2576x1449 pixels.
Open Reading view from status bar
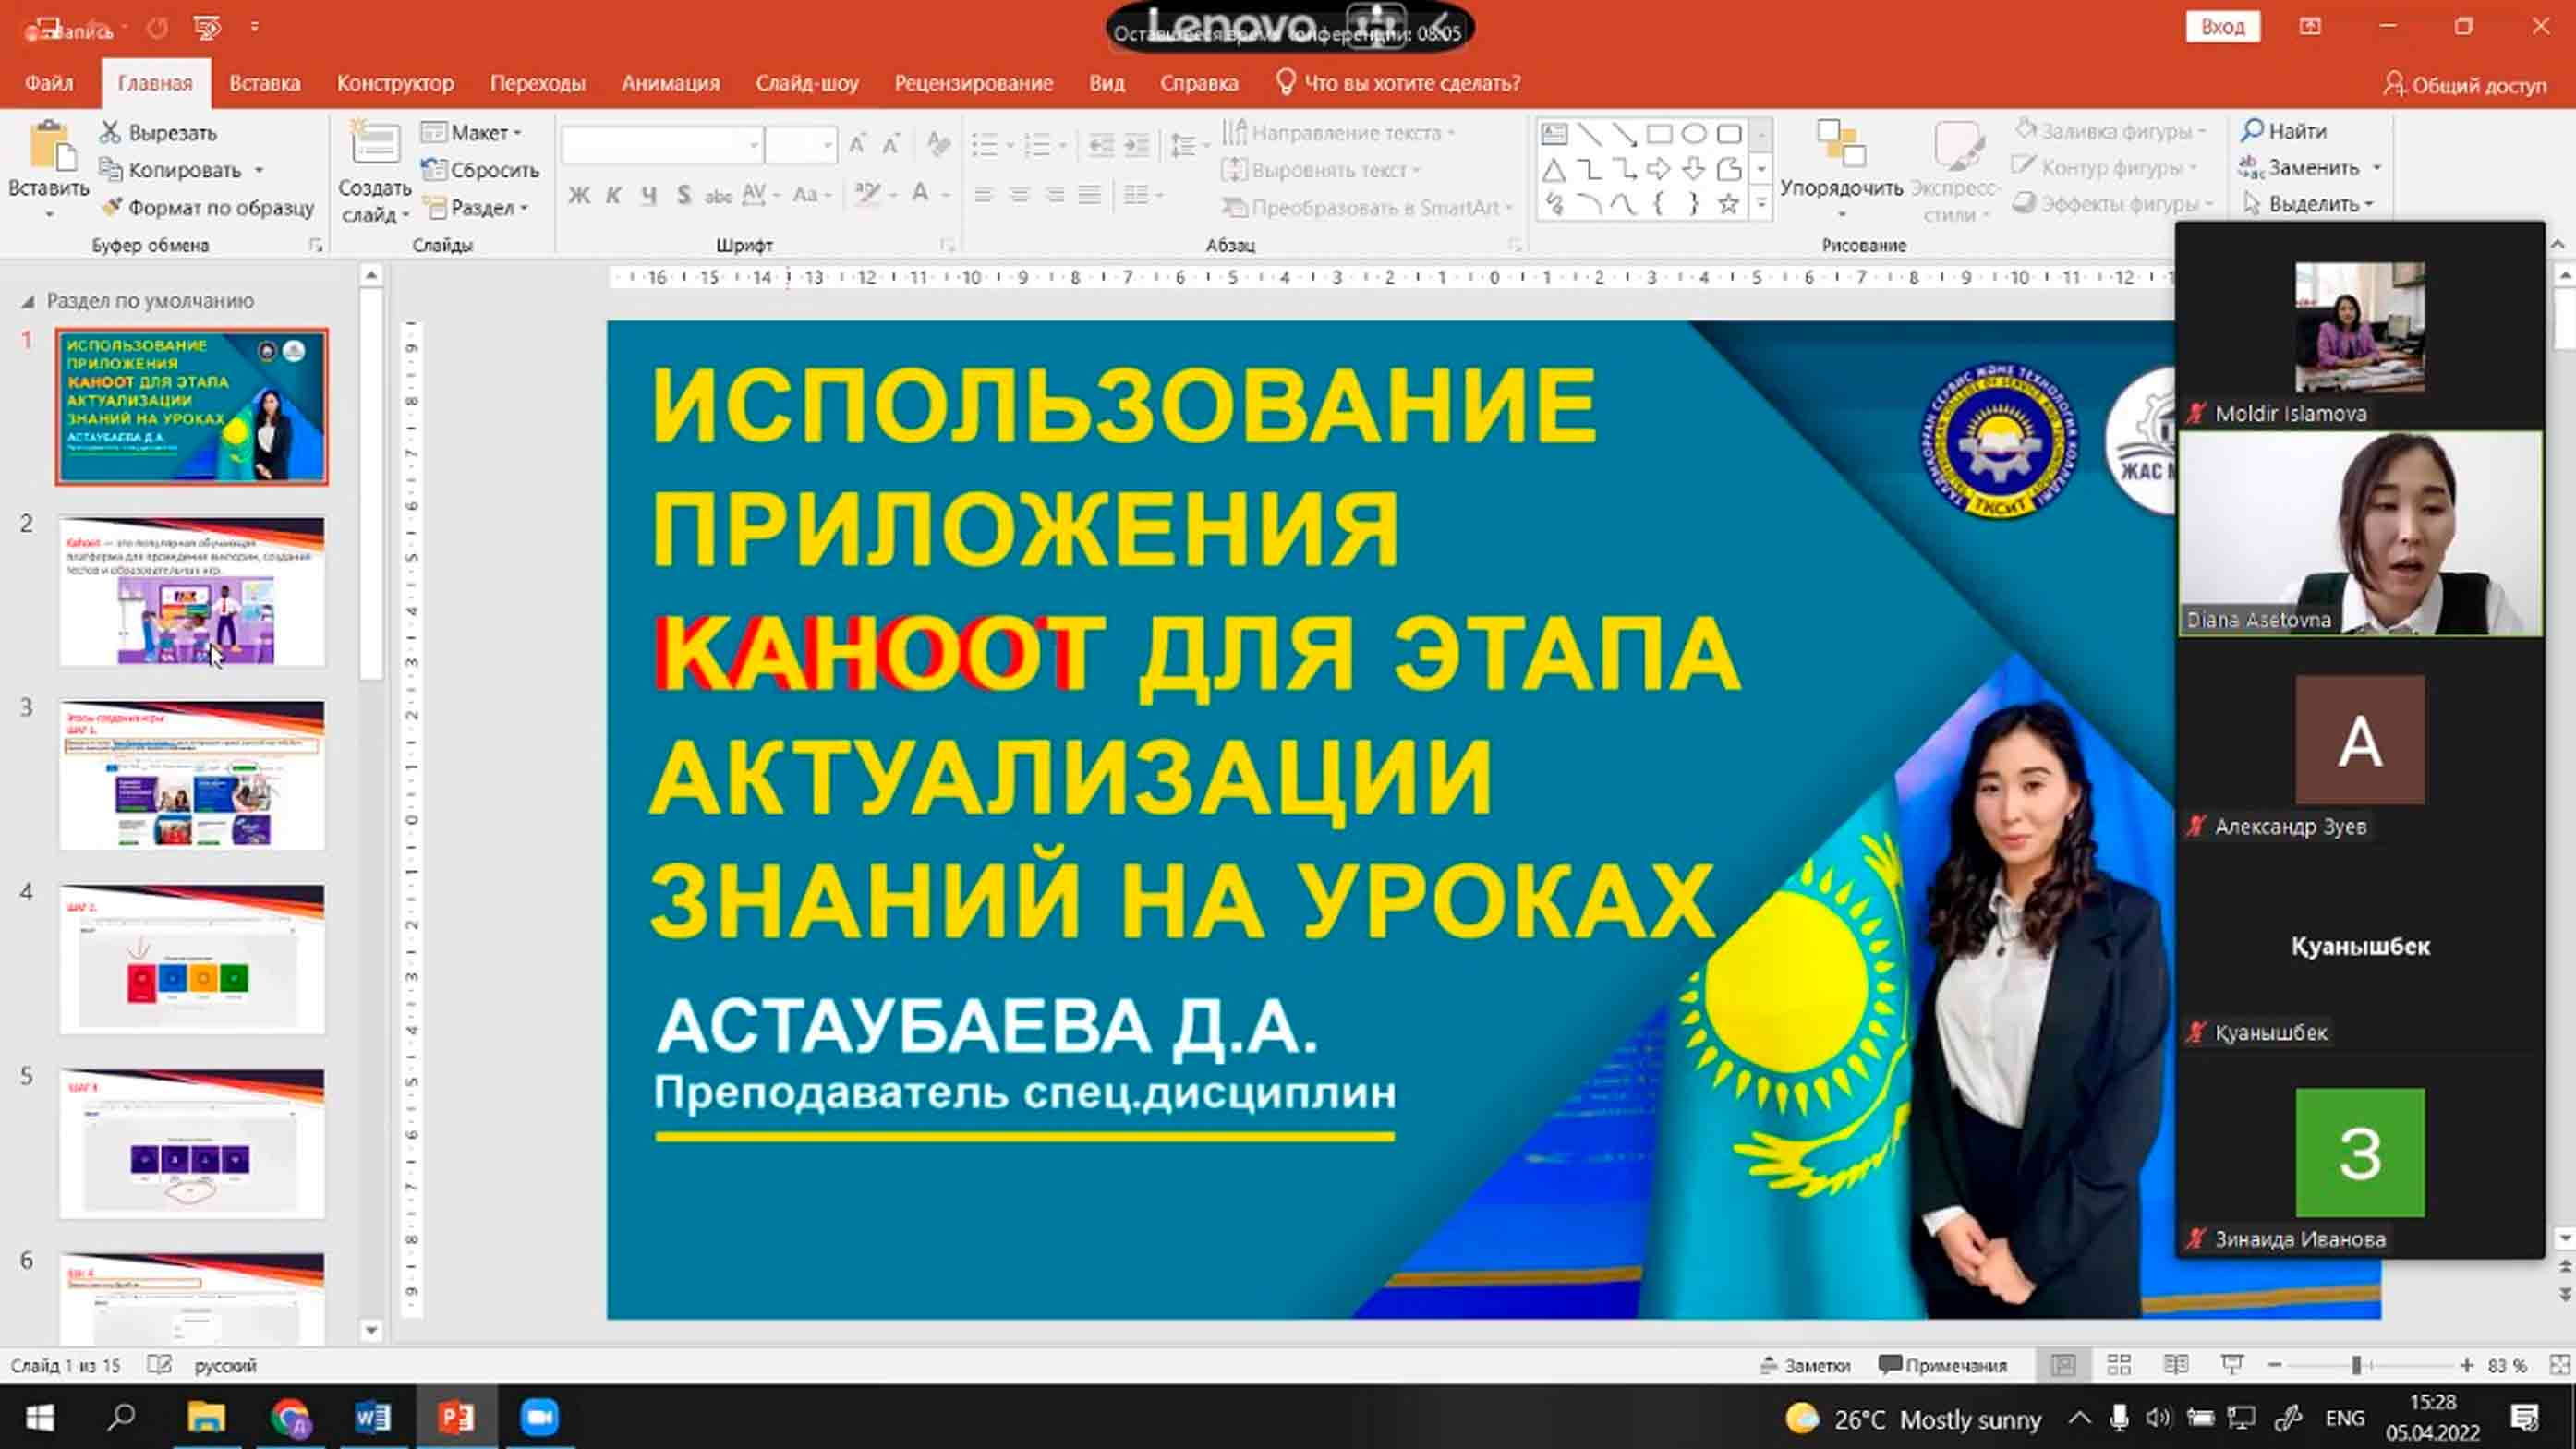pos(2175,1365)
